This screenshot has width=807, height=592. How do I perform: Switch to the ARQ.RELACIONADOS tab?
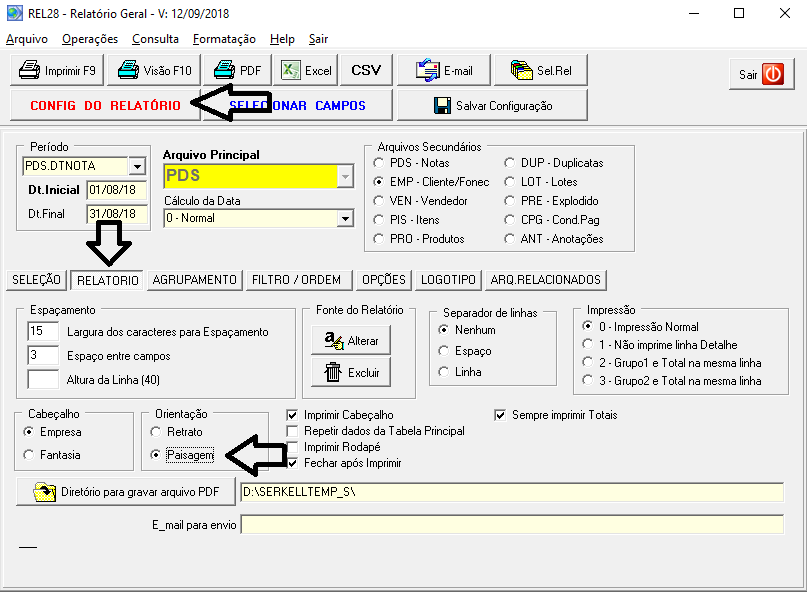click(x=546, y=280)
